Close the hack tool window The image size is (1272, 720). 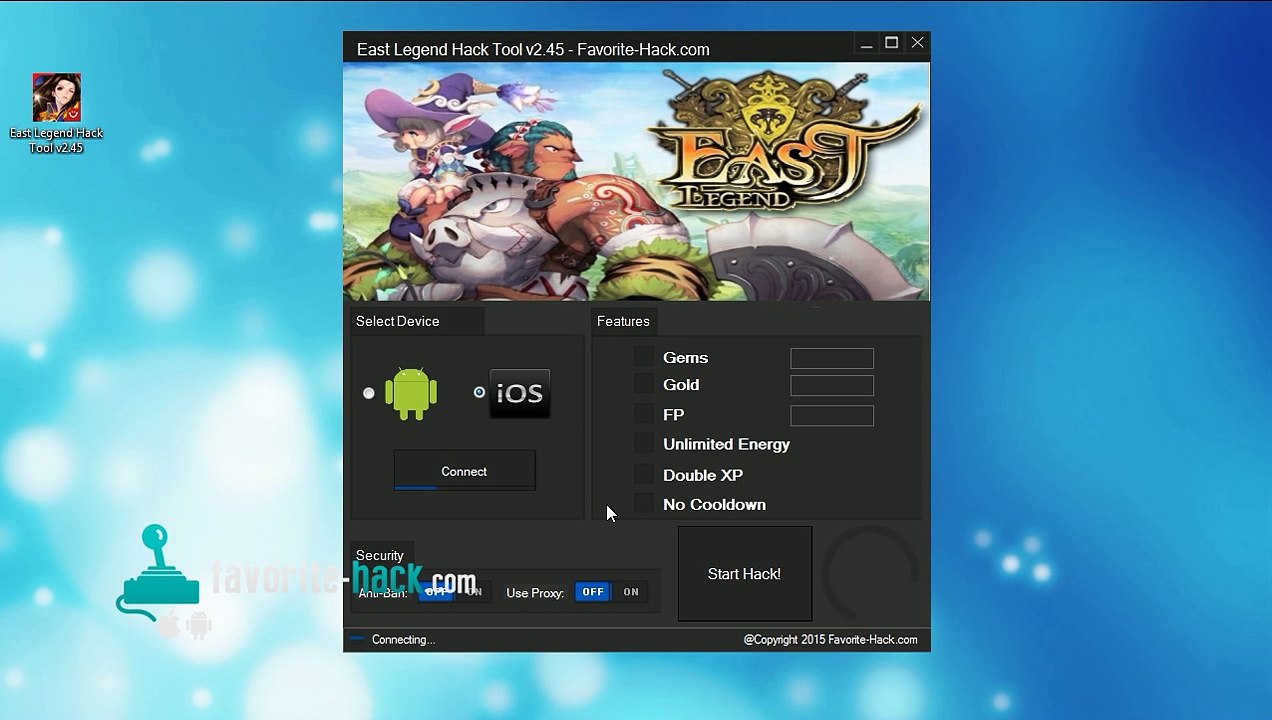(x=917, y=43)
